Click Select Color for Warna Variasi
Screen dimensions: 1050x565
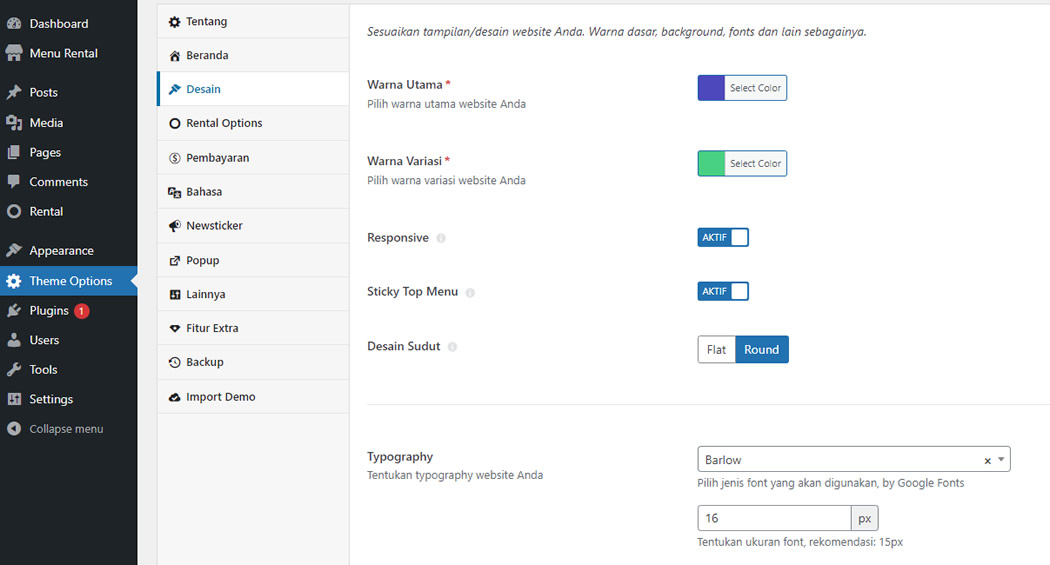pyautogui.click(x=755, y=163)
